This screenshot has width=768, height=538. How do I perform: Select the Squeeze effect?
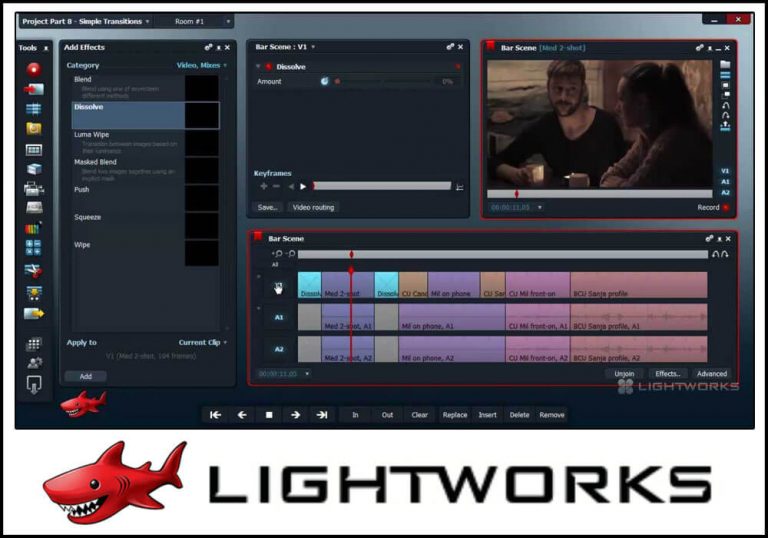tap(145, 225)
